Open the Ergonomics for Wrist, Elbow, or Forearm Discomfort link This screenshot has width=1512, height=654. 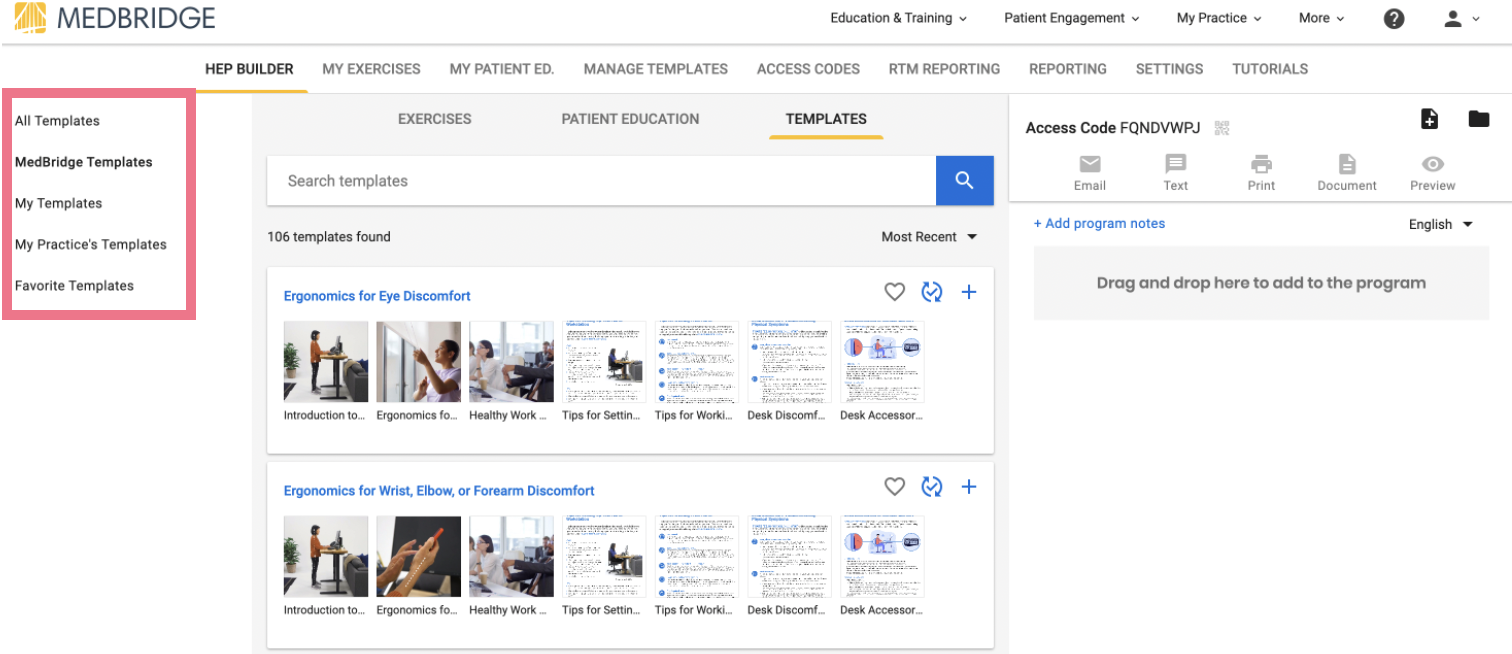click(439, 491)
